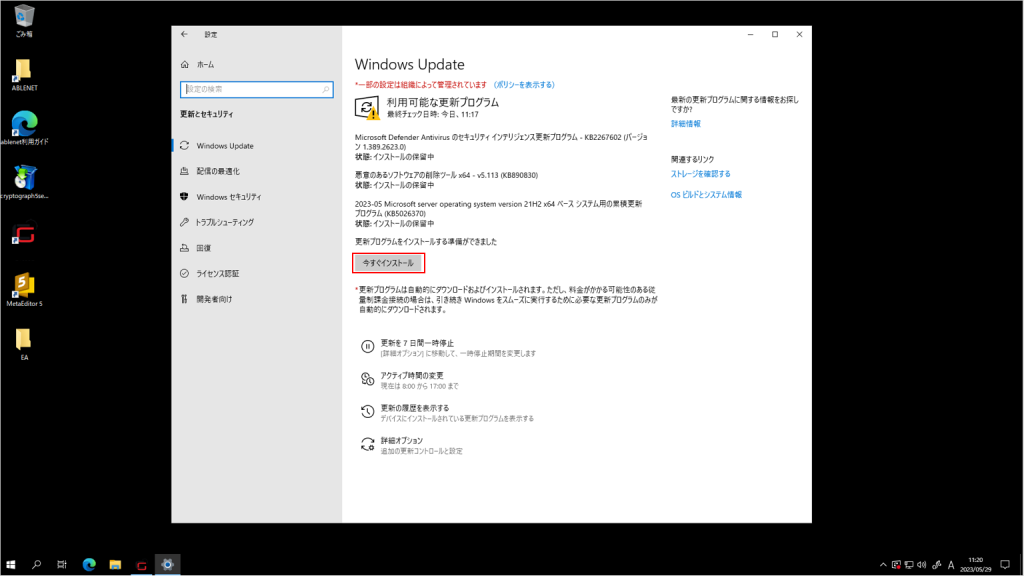Open the notification center icon
This screenshot has width=1024, height=576.
(x=1005, y=565)
